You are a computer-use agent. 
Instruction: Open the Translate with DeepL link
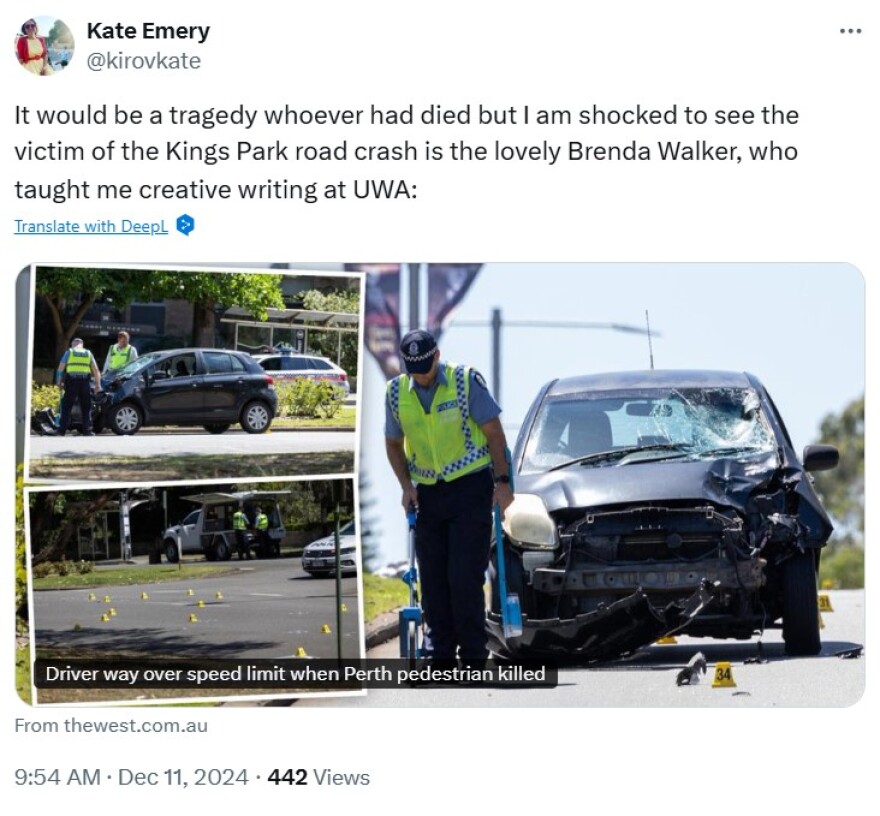click(91, 226)
